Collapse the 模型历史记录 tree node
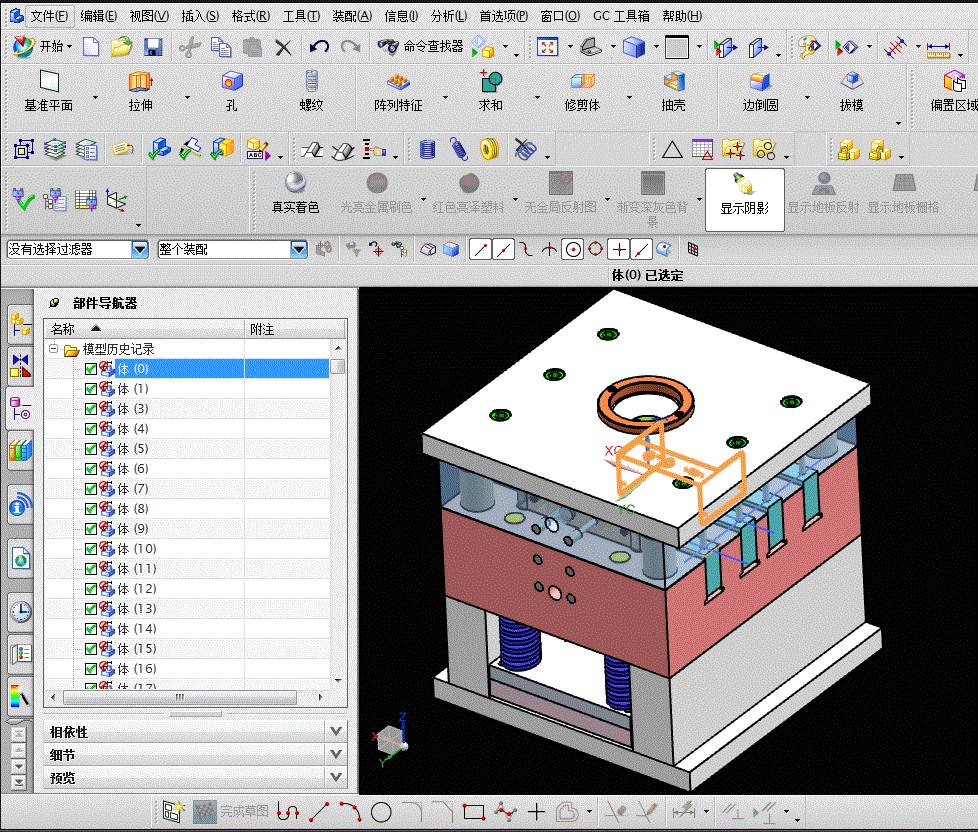 [x=54, y=350]
